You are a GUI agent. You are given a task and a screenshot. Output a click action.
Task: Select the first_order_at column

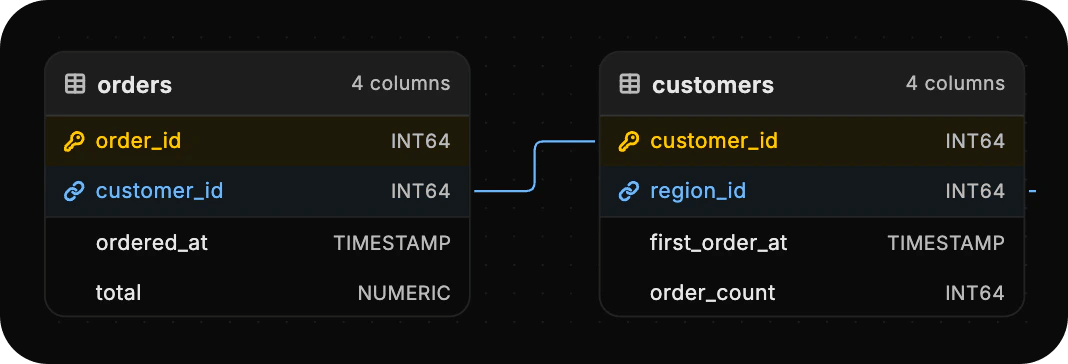coord(812,243)
